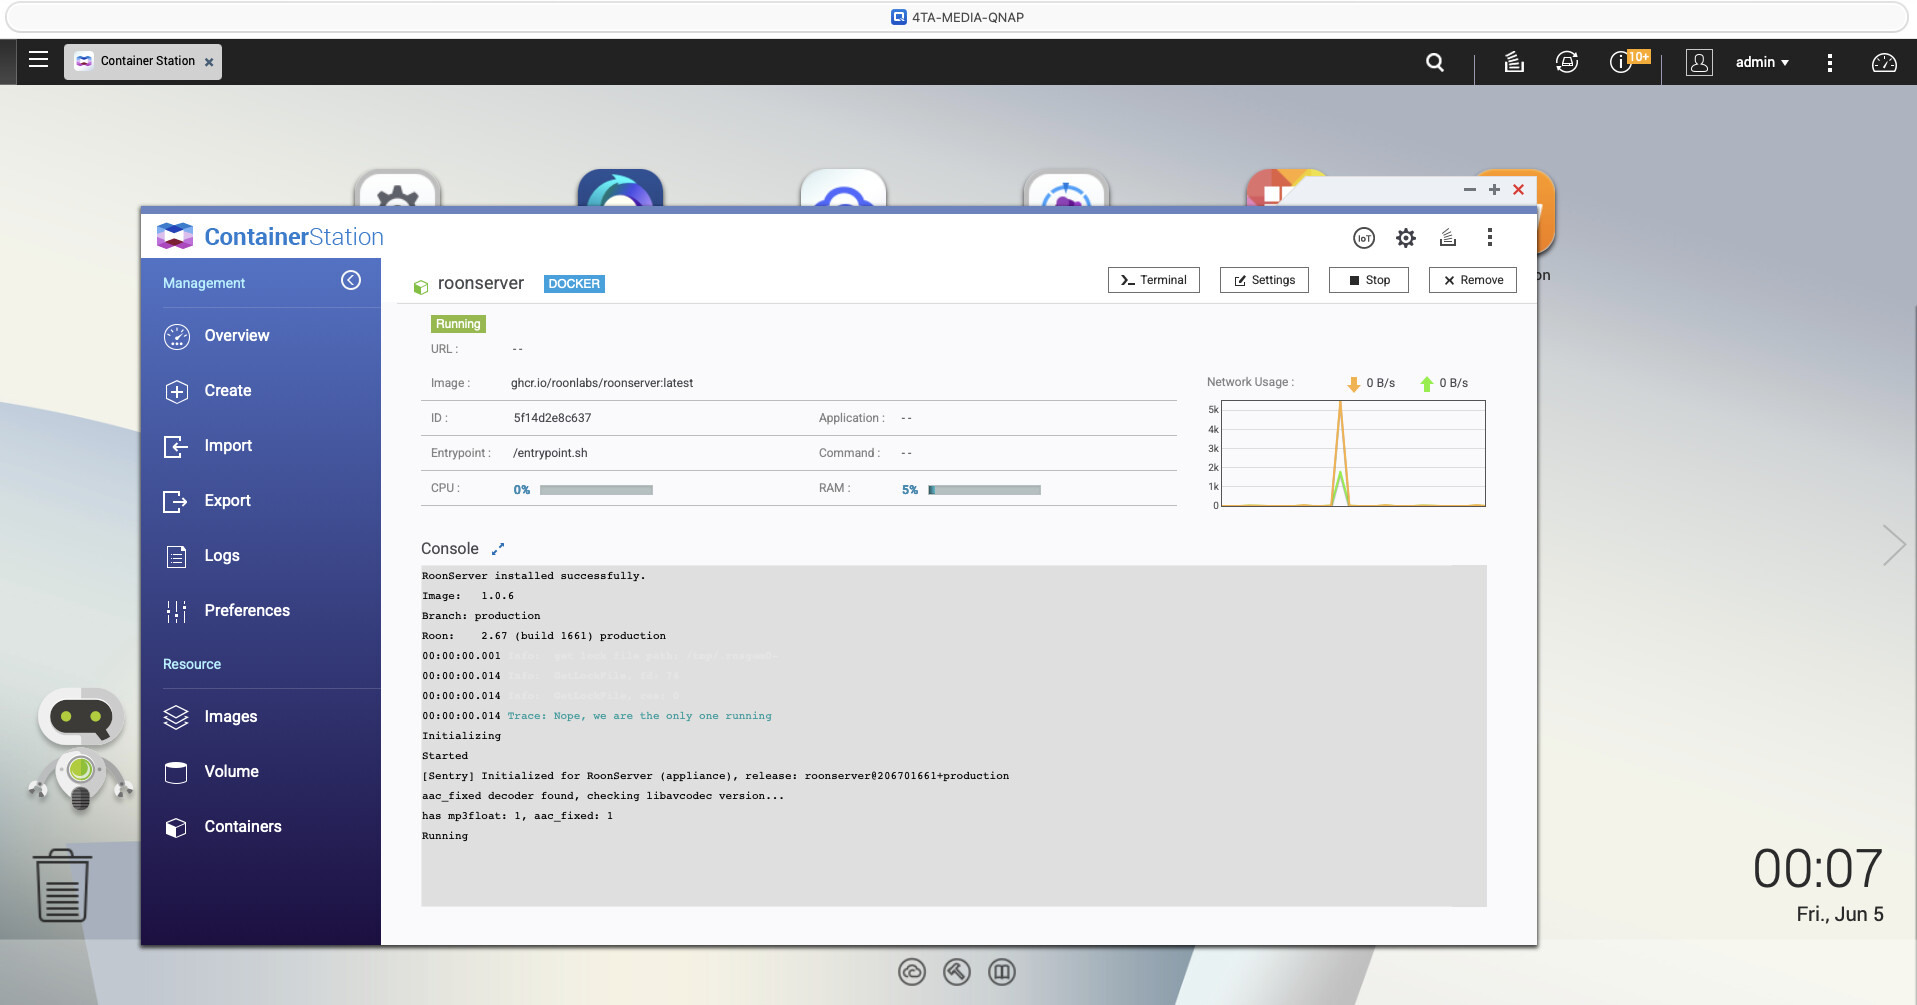This screenshot has width=1917, height=1005.
Task: Click the user profile avatar icon
Action: pos(1699,62)
